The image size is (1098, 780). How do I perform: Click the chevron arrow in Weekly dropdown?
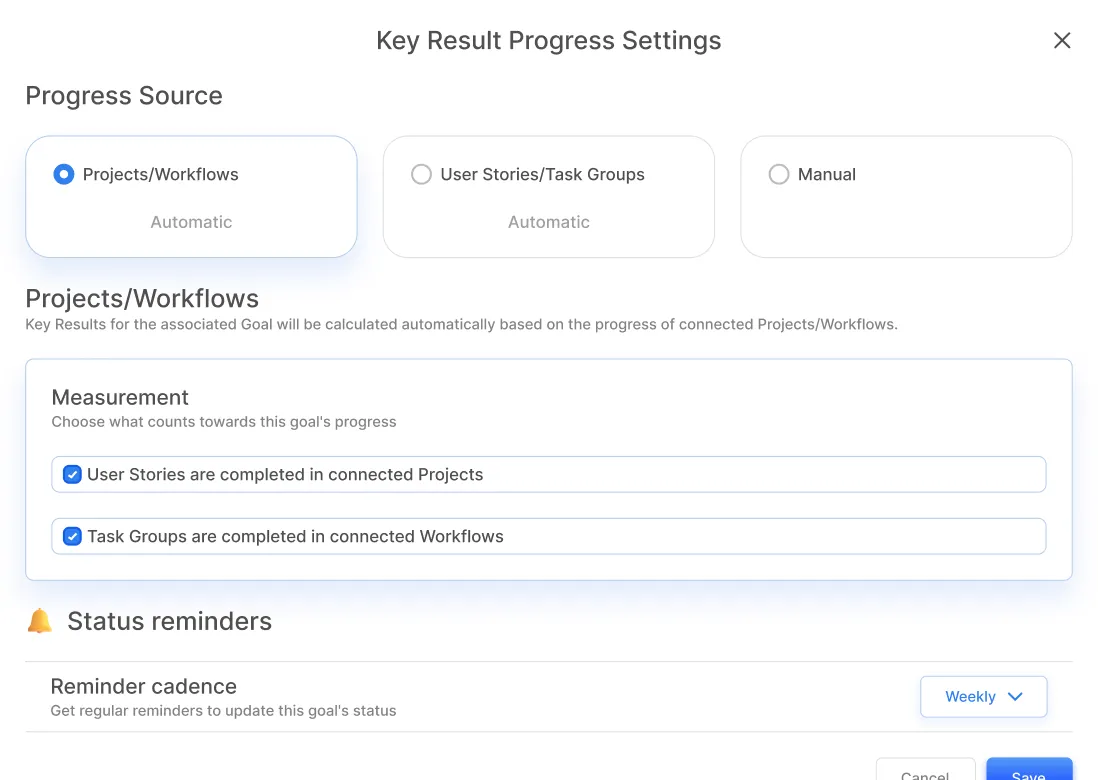tap(1015, 697)
